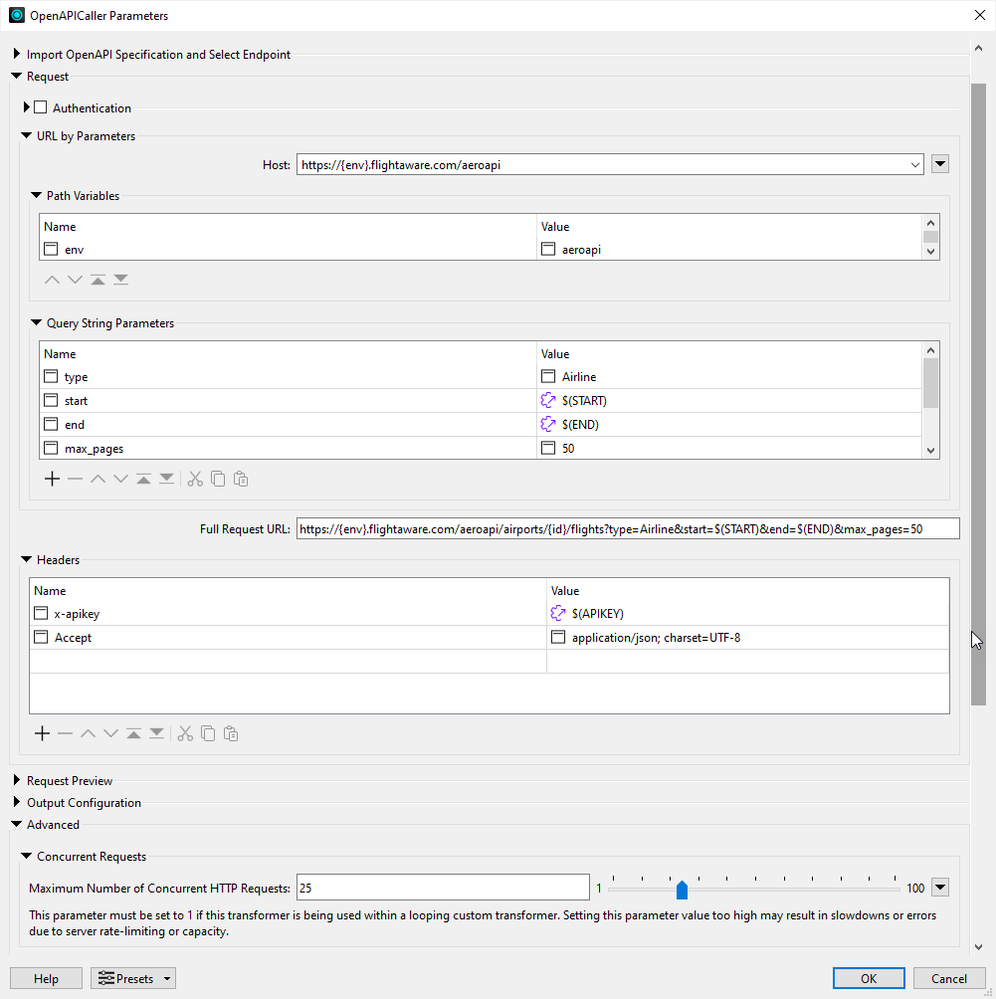Open the Host dropdown list

click(916, 165)
